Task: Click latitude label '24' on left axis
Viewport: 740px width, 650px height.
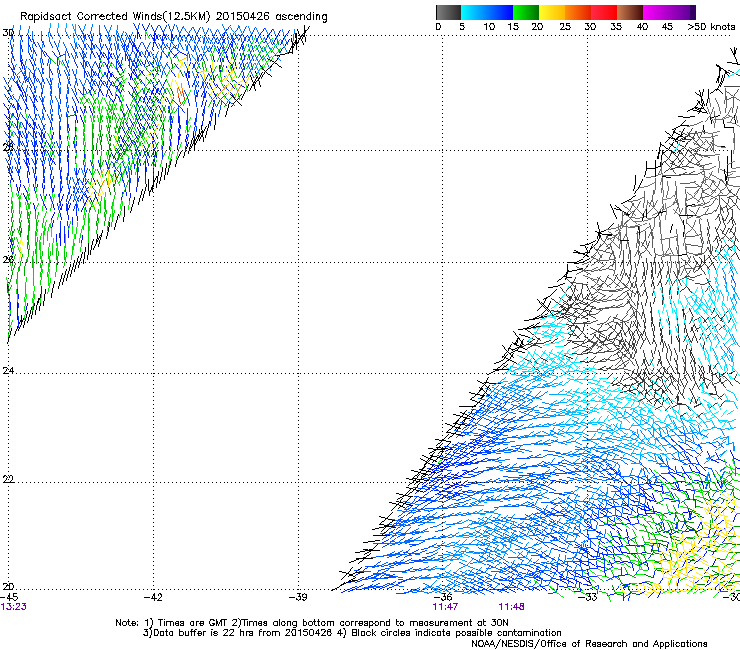Action: tap(8, 371)
